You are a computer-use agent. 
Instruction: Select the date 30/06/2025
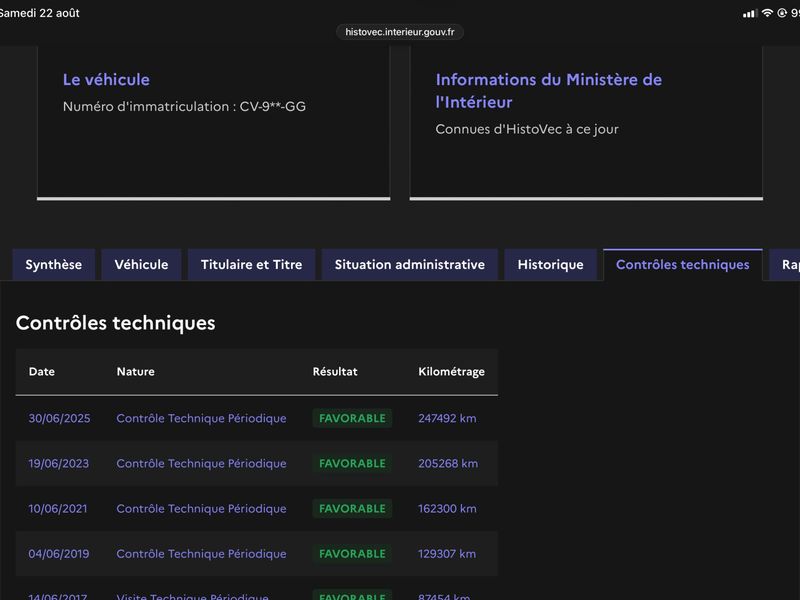click(x=59, y=418)
